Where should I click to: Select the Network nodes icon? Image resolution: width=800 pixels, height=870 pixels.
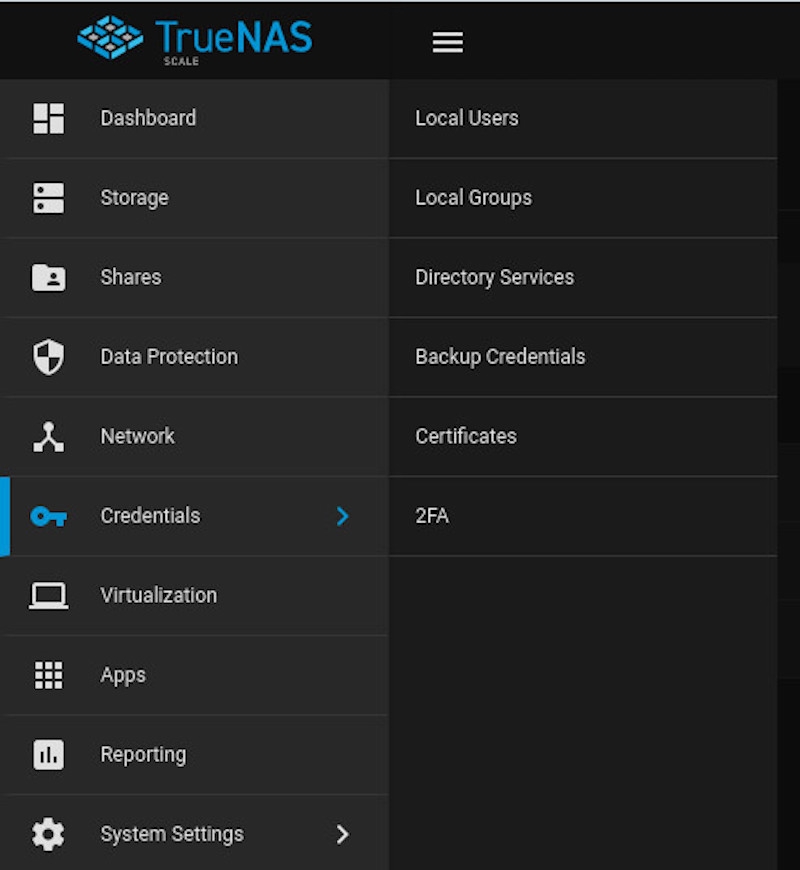pos(47,436)
